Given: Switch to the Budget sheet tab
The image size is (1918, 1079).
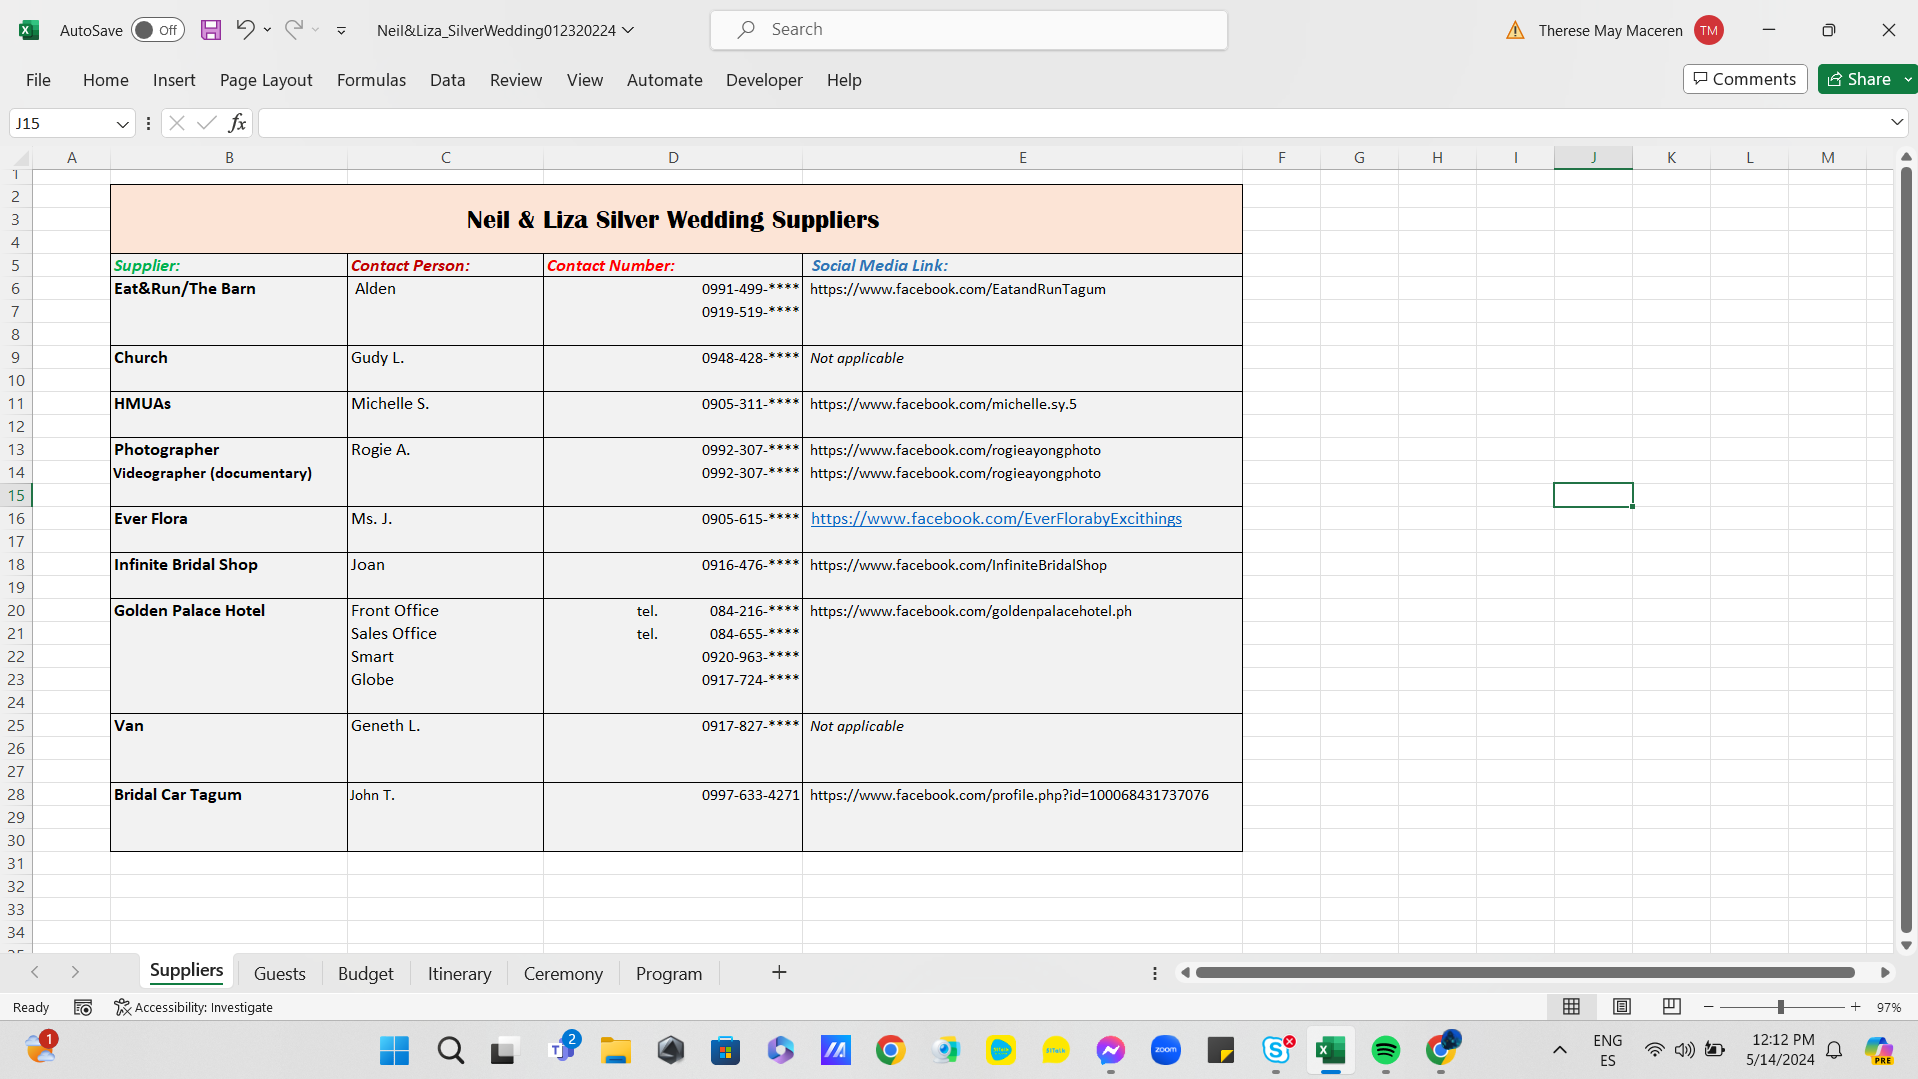Looking at the screenshot, I should point(366,973).
